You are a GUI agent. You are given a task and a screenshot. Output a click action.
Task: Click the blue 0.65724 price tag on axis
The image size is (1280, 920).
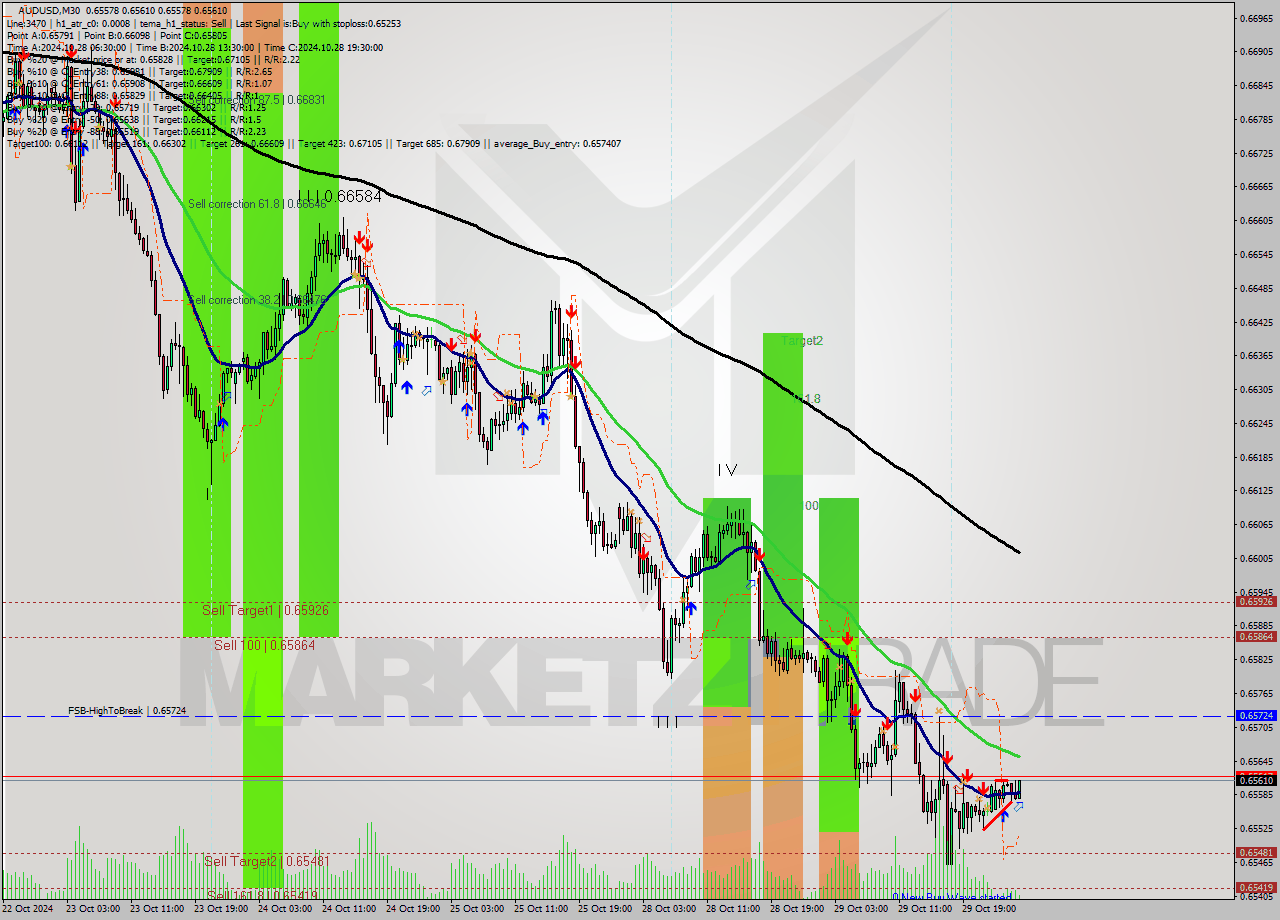tap(1256, 716)
